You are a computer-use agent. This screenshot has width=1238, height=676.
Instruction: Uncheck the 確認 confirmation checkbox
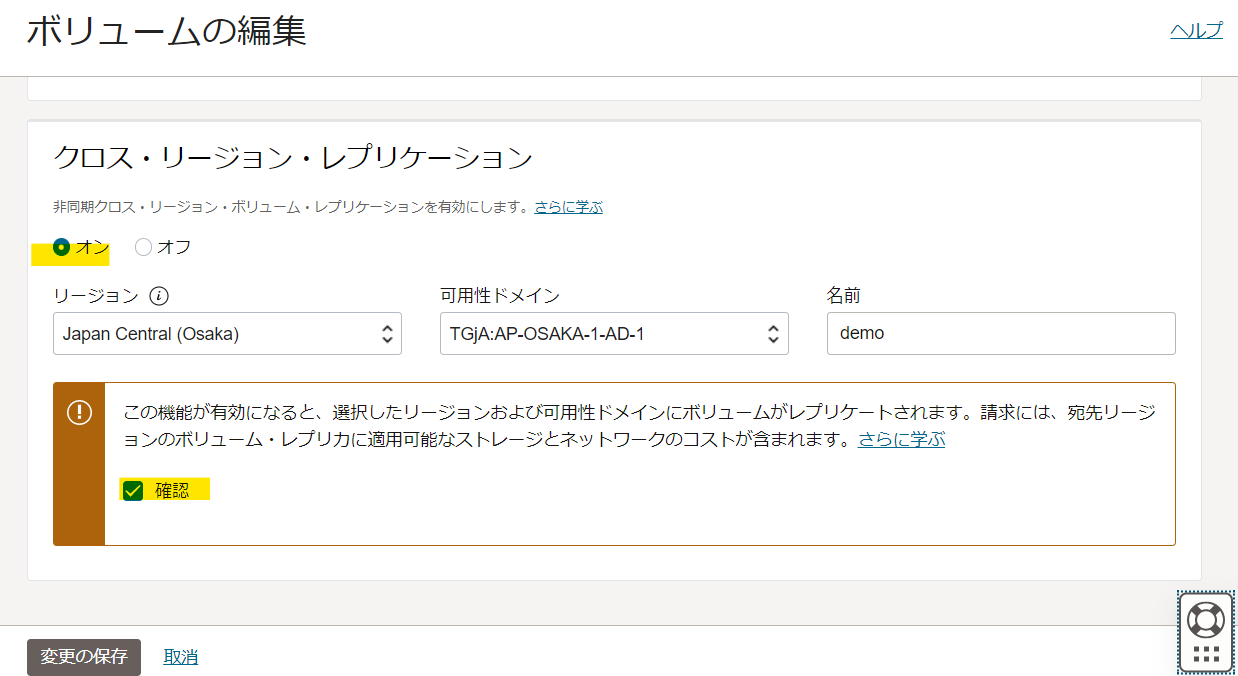click(x=133, y=490)
